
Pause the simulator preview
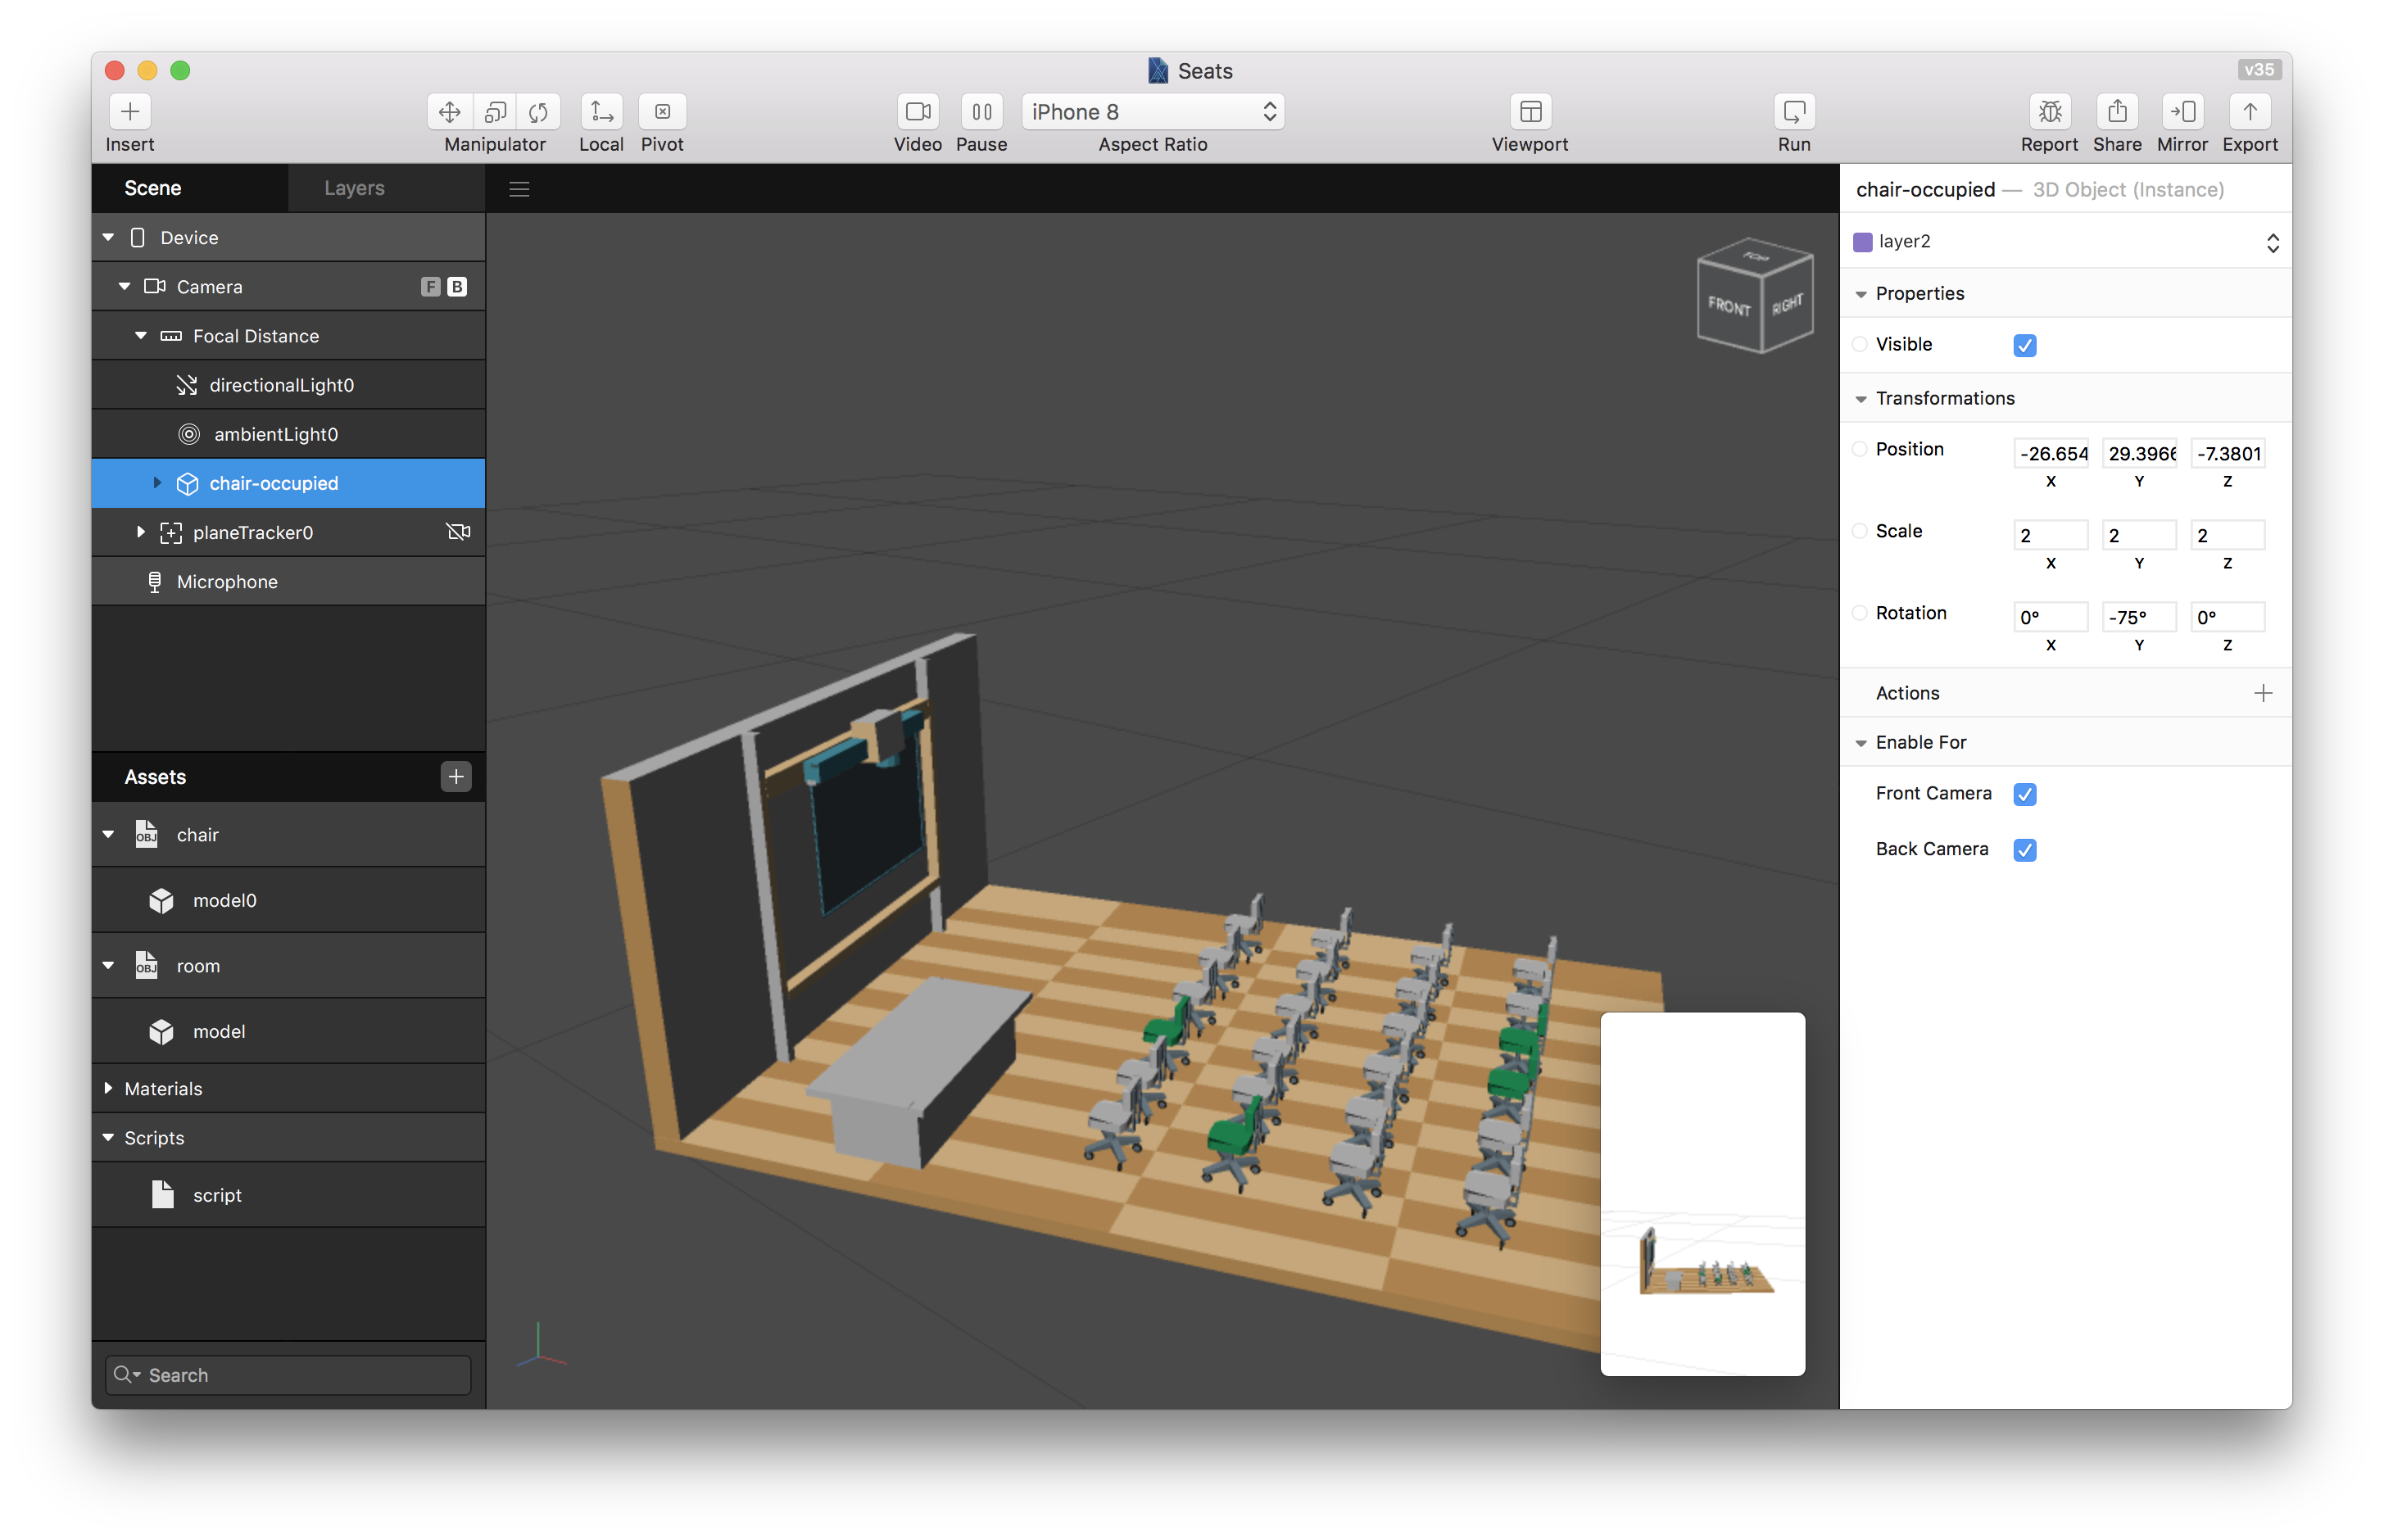(x=981, y=112)
